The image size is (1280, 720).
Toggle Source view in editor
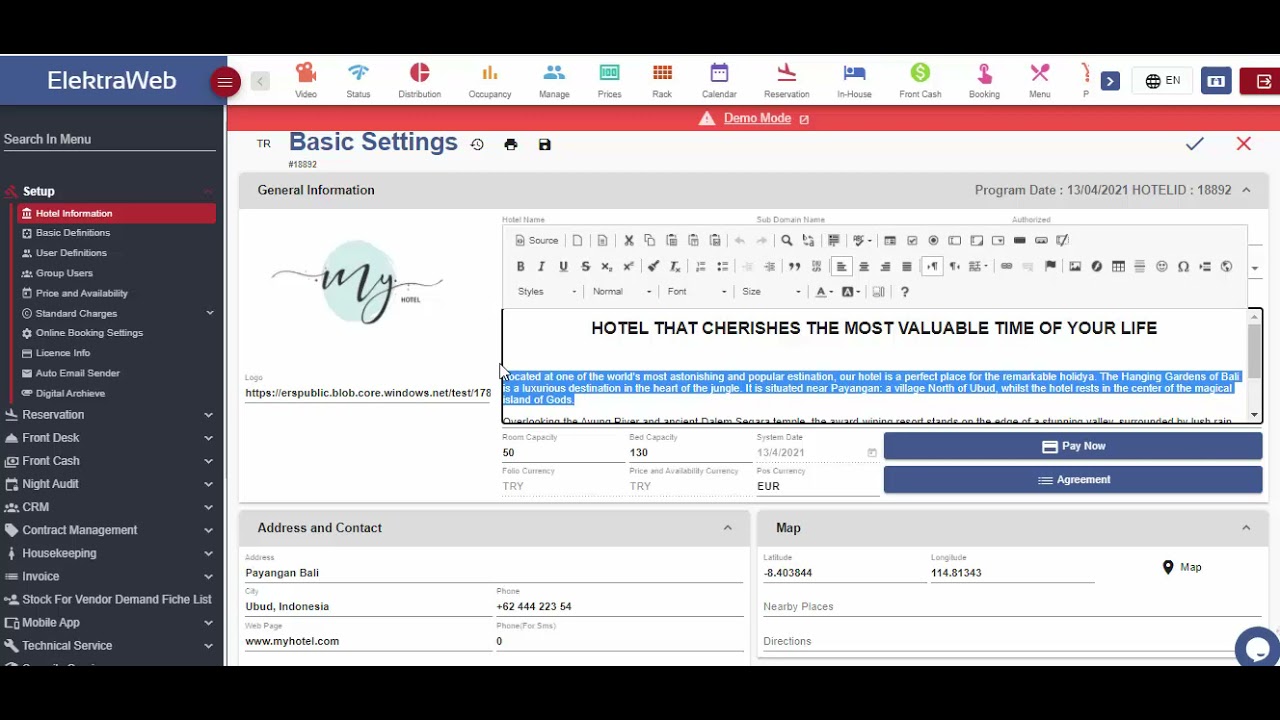[537, 240]
